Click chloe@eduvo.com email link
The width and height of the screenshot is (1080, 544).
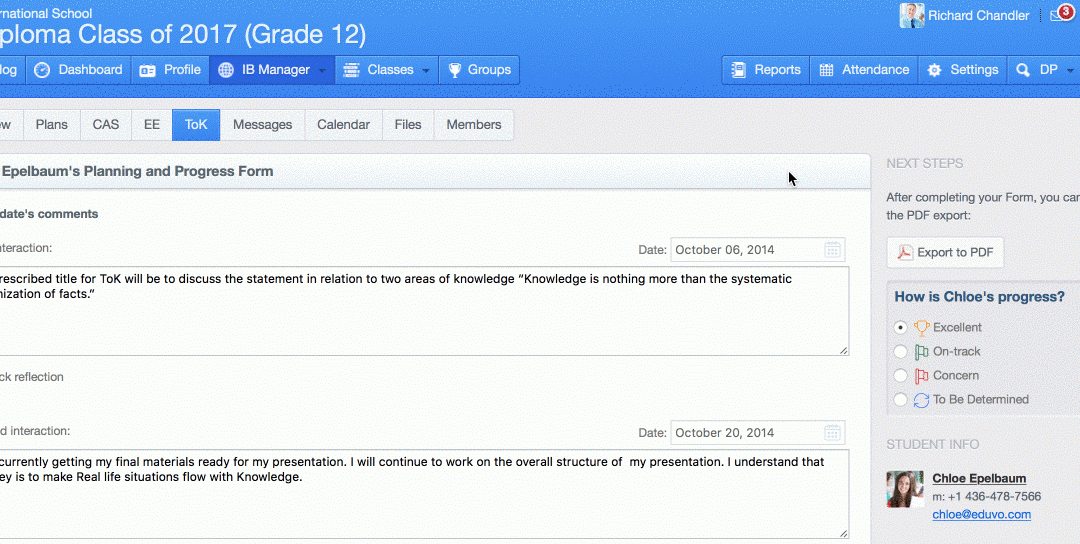tap(982, 514)
